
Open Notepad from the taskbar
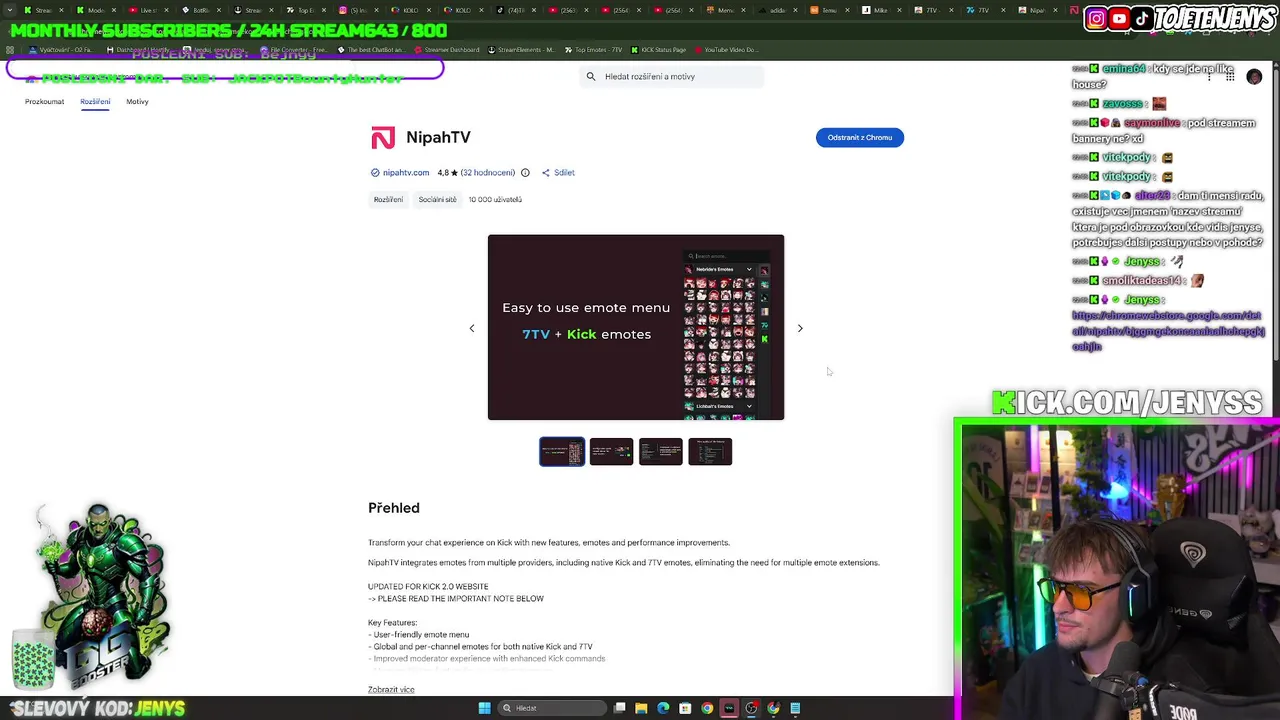(x=795, y=708)
